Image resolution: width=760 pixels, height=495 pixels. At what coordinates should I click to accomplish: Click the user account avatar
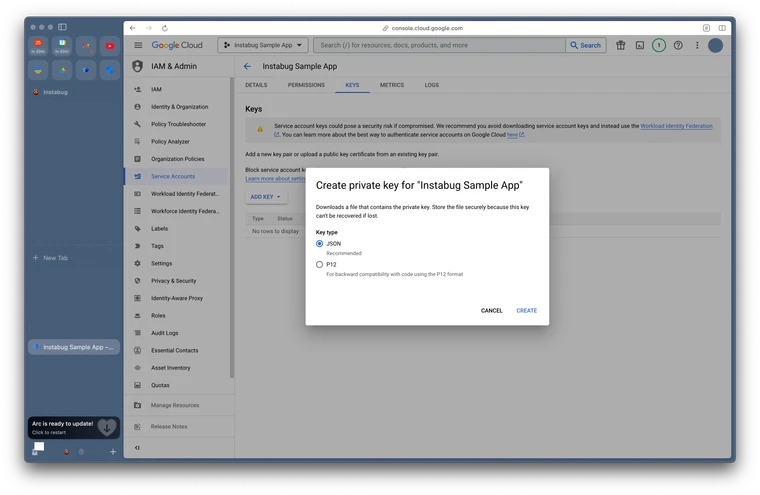716,45
